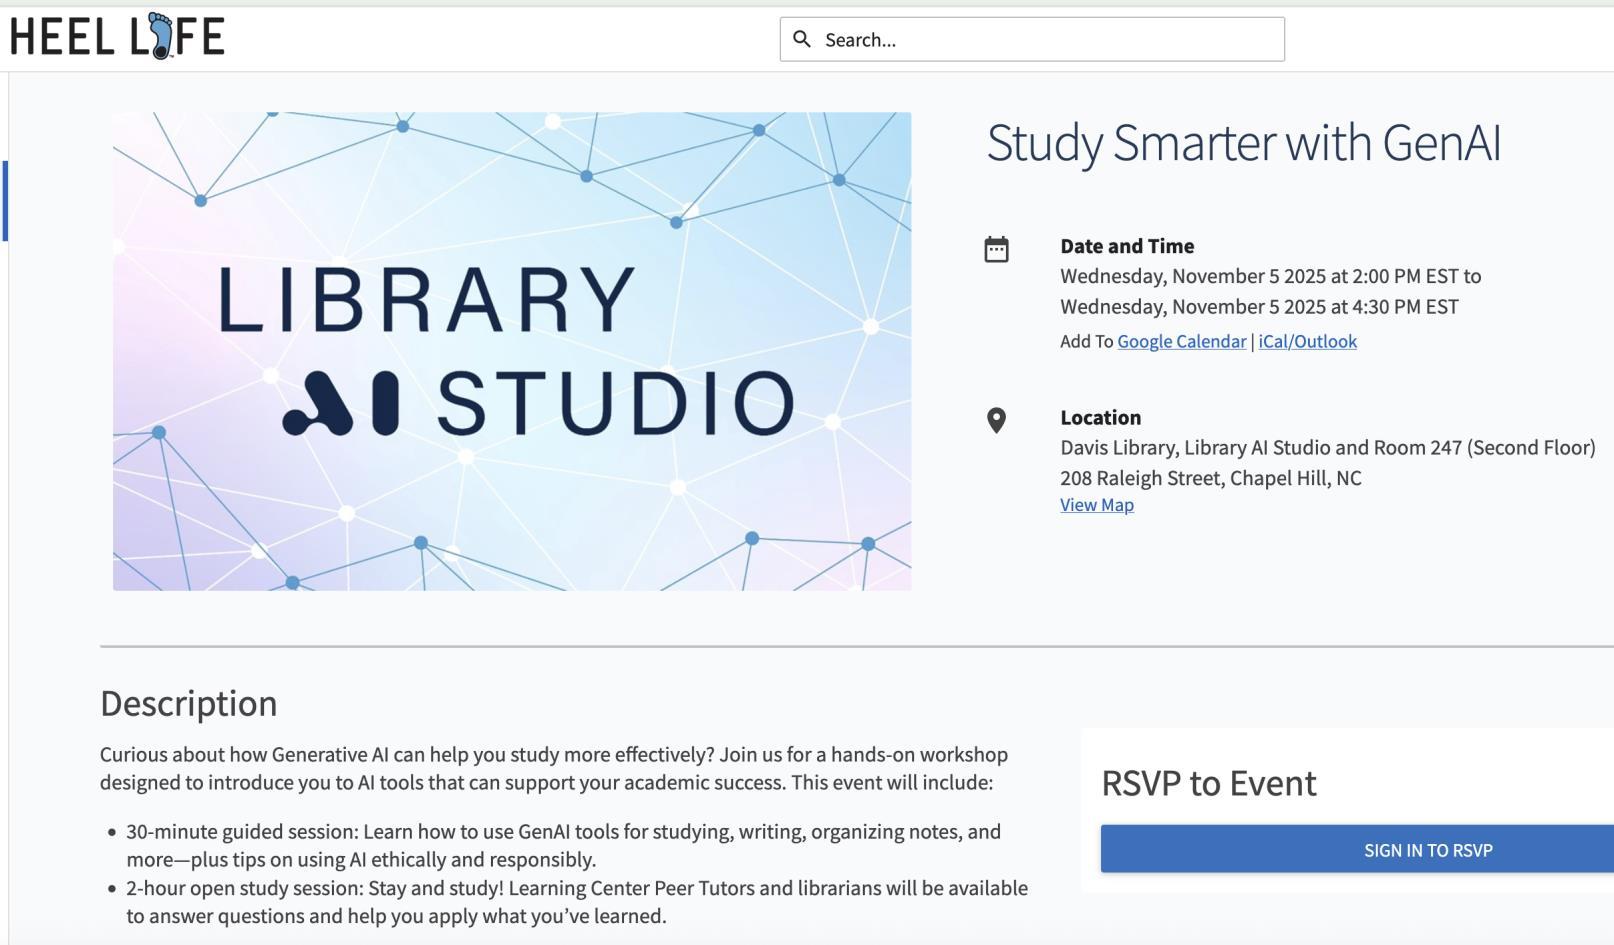Open the iCal/Outlook link
The width and height of the screenshot is (1614, 945).
tap(1307, 341)
